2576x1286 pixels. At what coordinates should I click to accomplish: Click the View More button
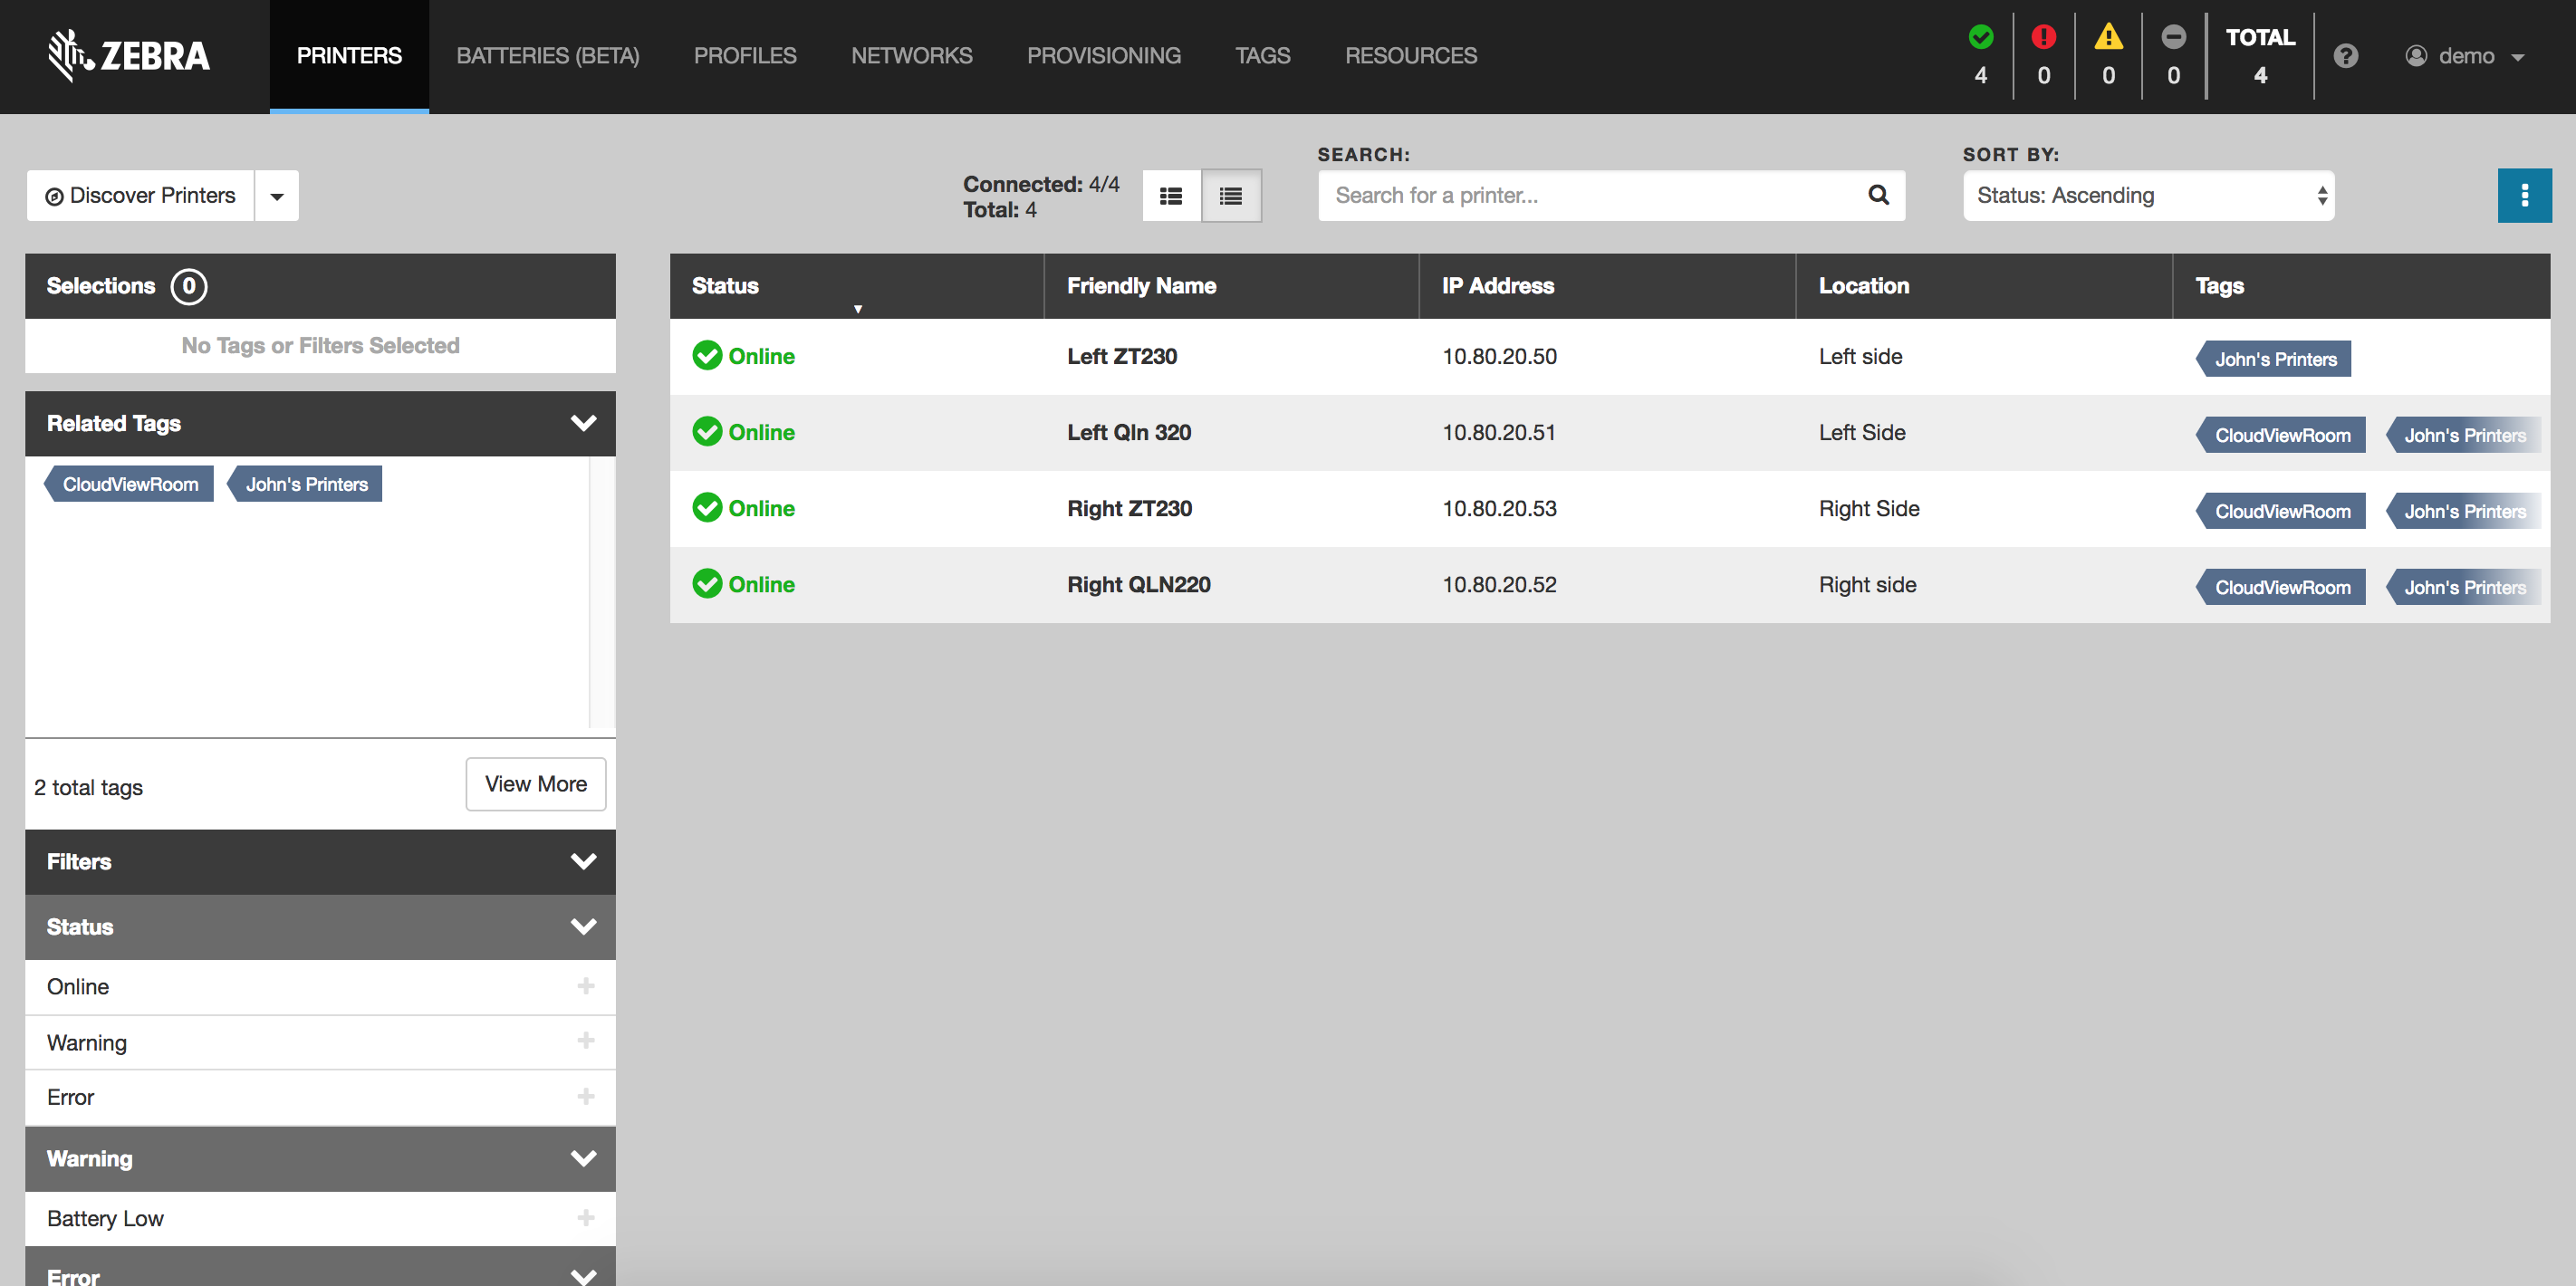(x=535, y=784)
